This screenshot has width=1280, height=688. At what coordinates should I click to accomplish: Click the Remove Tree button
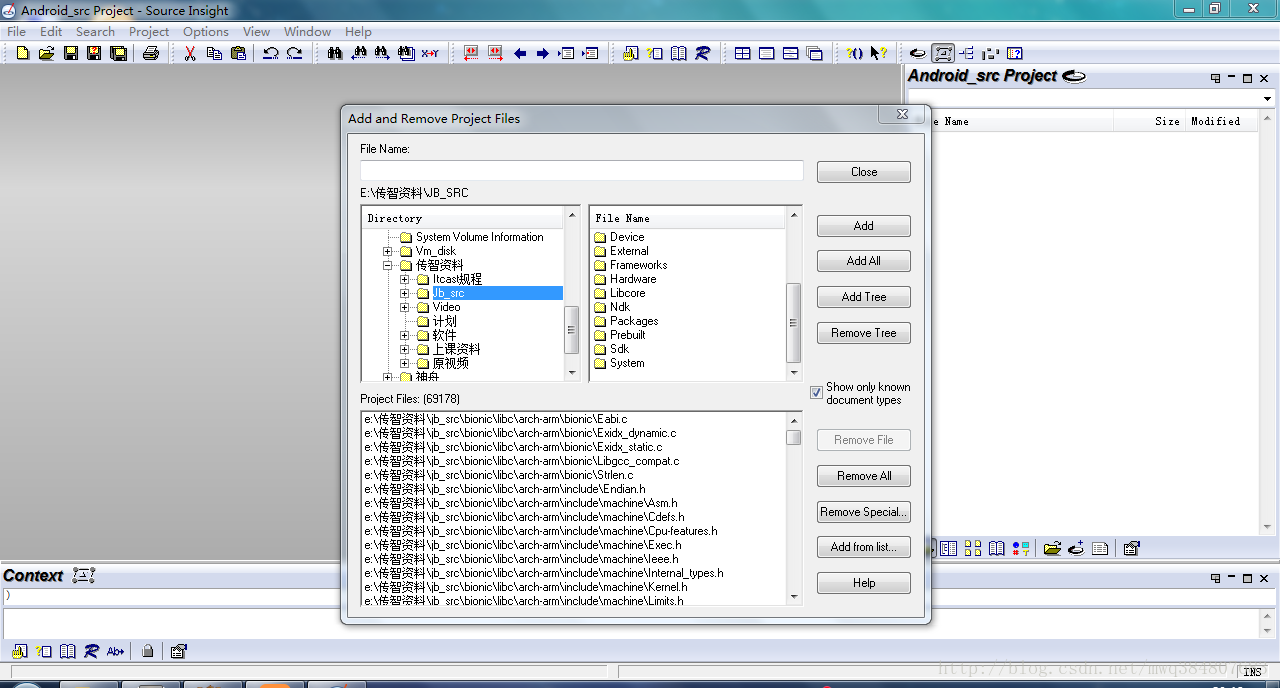point(864,333)
